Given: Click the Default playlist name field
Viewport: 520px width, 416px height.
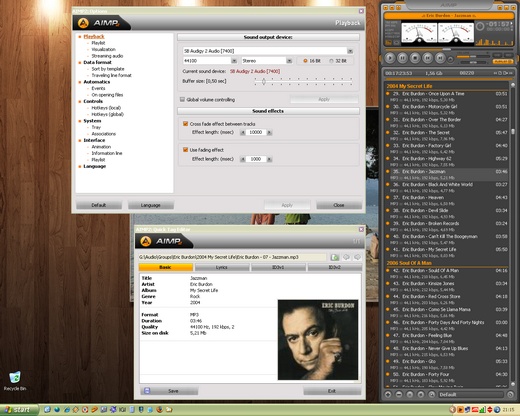Looking at the screenshot, I should coord(470,395).
